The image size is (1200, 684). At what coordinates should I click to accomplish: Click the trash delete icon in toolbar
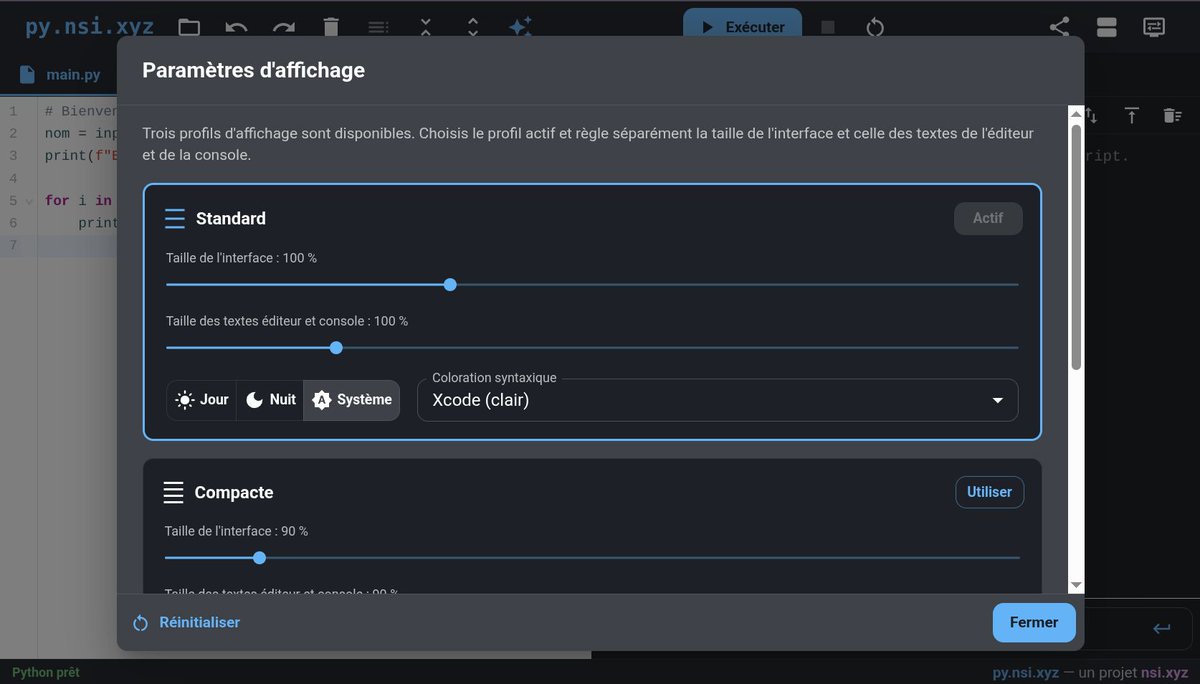[x=331, y=27]
